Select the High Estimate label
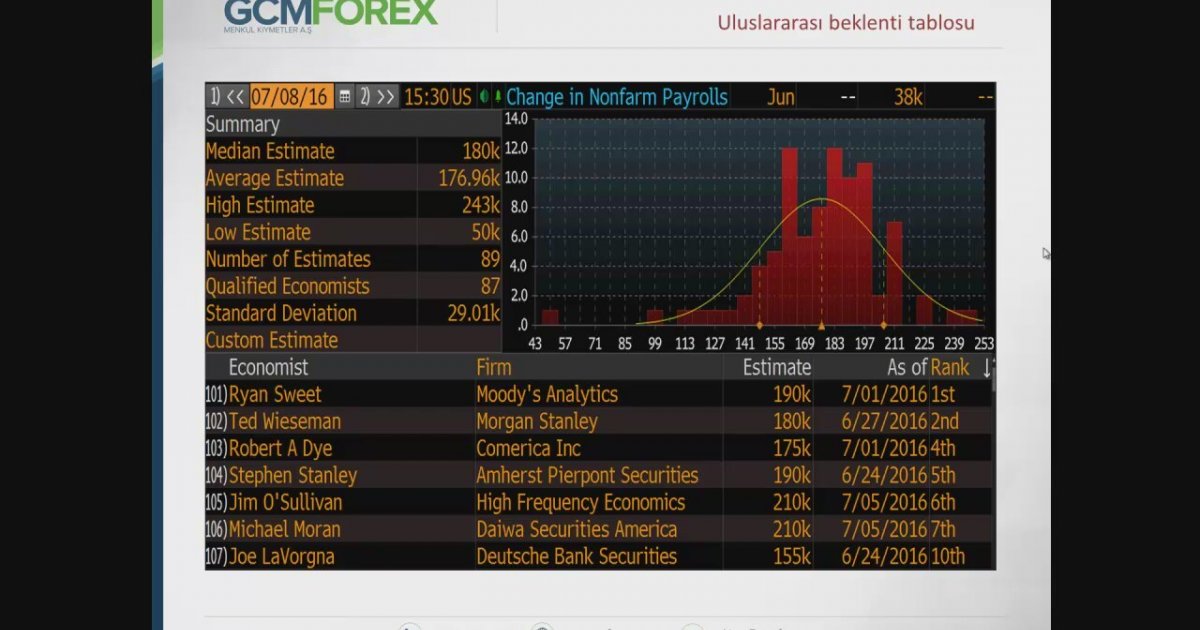The height and width of the screenshot is (630, 1200). [x=260, y=205]
